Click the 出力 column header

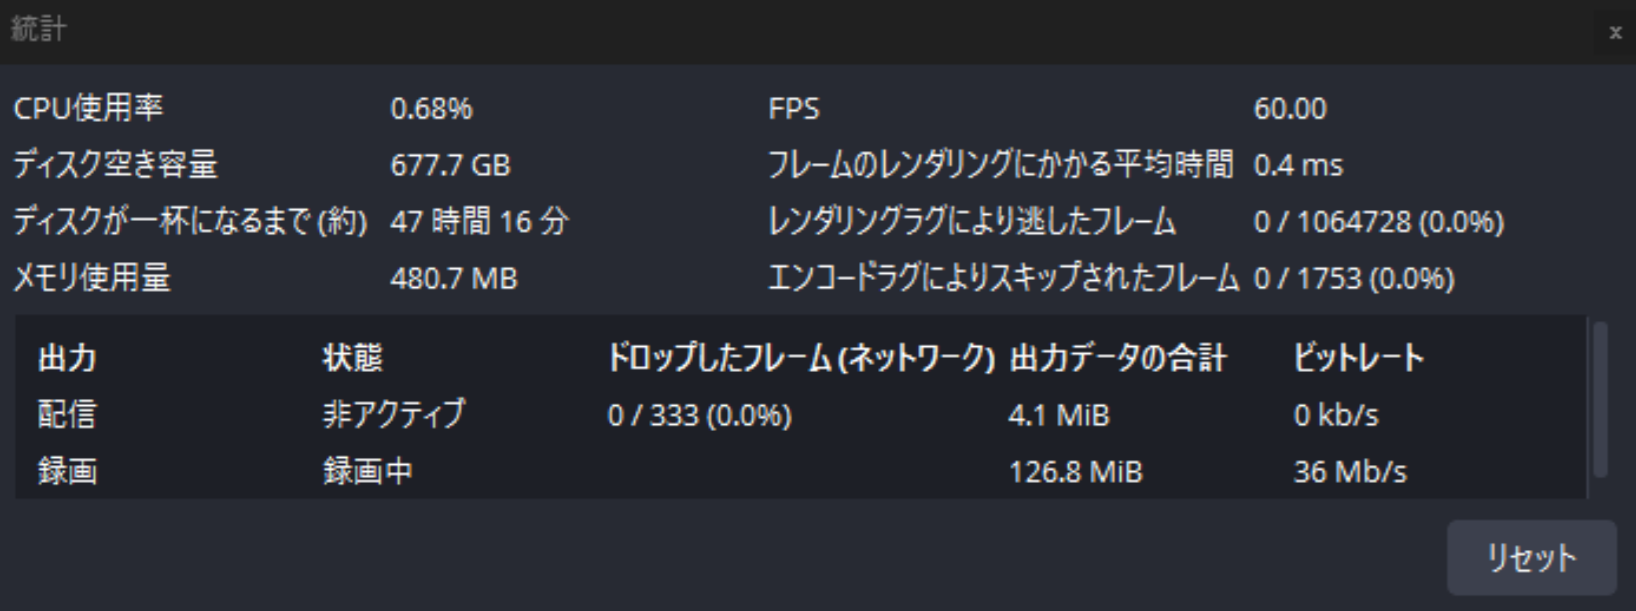pos(67,358)
